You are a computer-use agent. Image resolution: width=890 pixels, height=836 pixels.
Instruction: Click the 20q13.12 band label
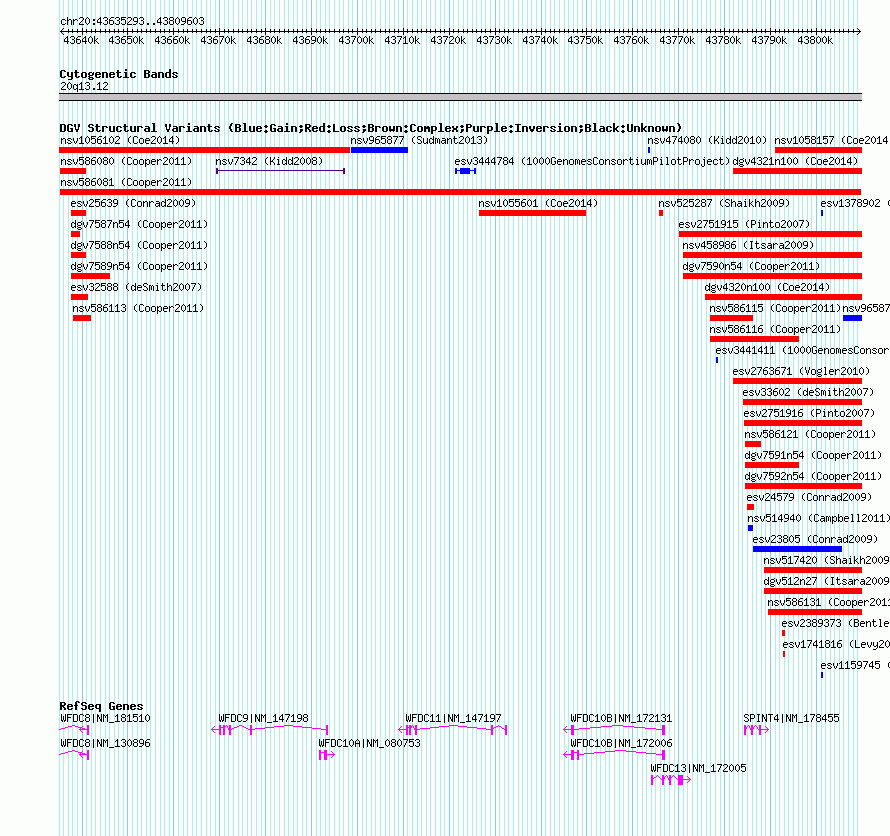(x=84, y=86)
